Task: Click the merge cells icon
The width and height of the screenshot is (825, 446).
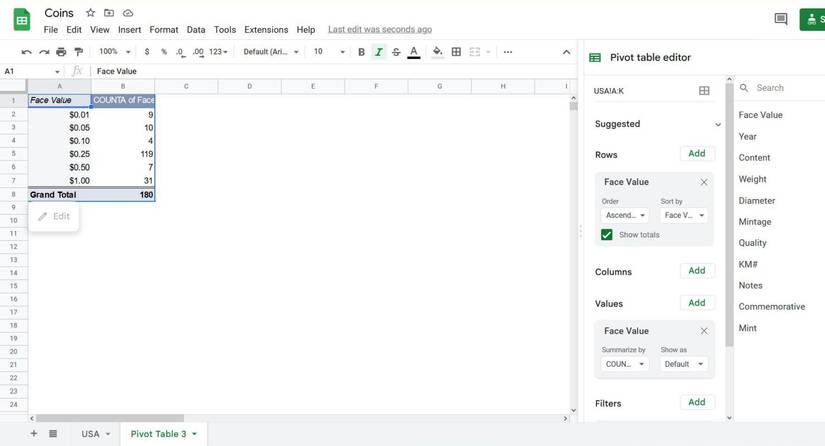Action: coord(475,52)
